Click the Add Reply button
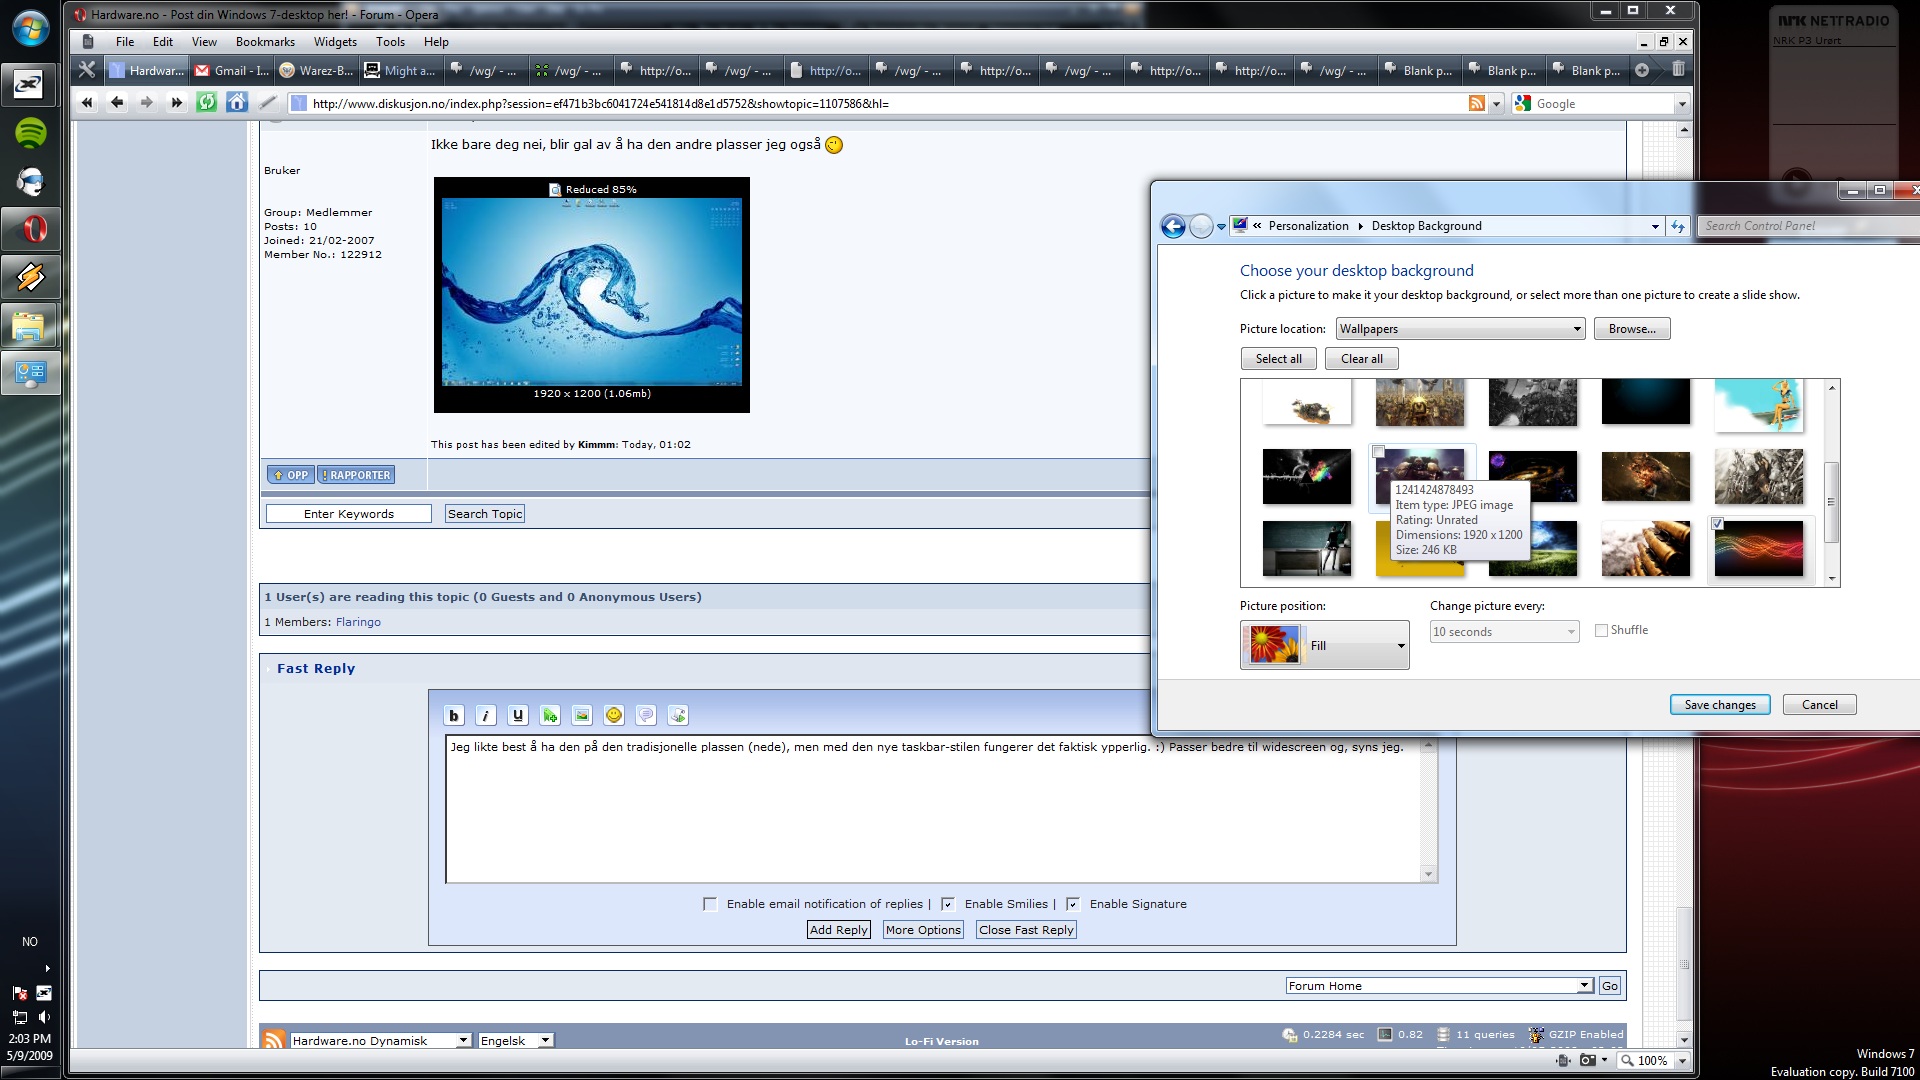The image size is (1920, 1080). (x=838, y=930)
